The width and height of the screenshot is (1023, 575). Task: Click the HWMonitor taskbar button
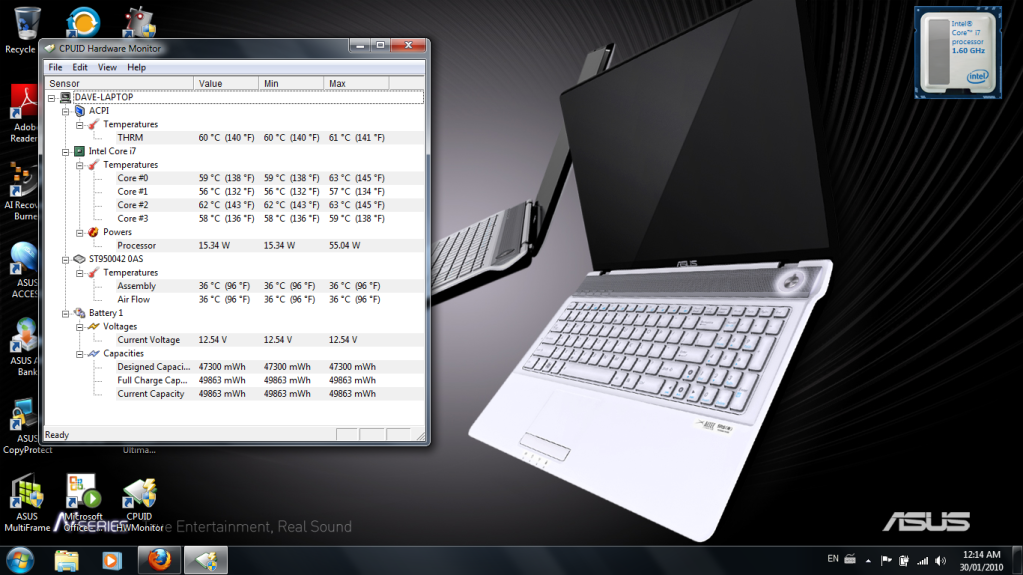(206, 560)
